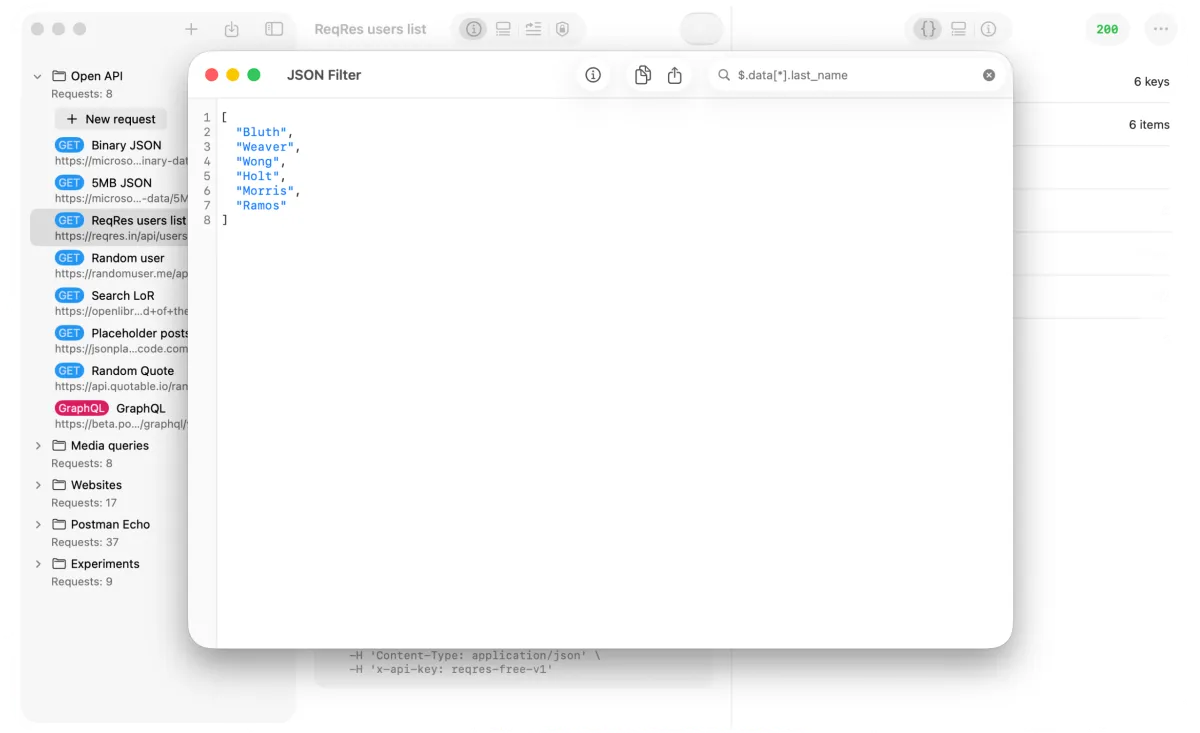Viewport: 1200px width, 733px height.
Task: Click the green 200 status badge
Action: click(1107, 29)
